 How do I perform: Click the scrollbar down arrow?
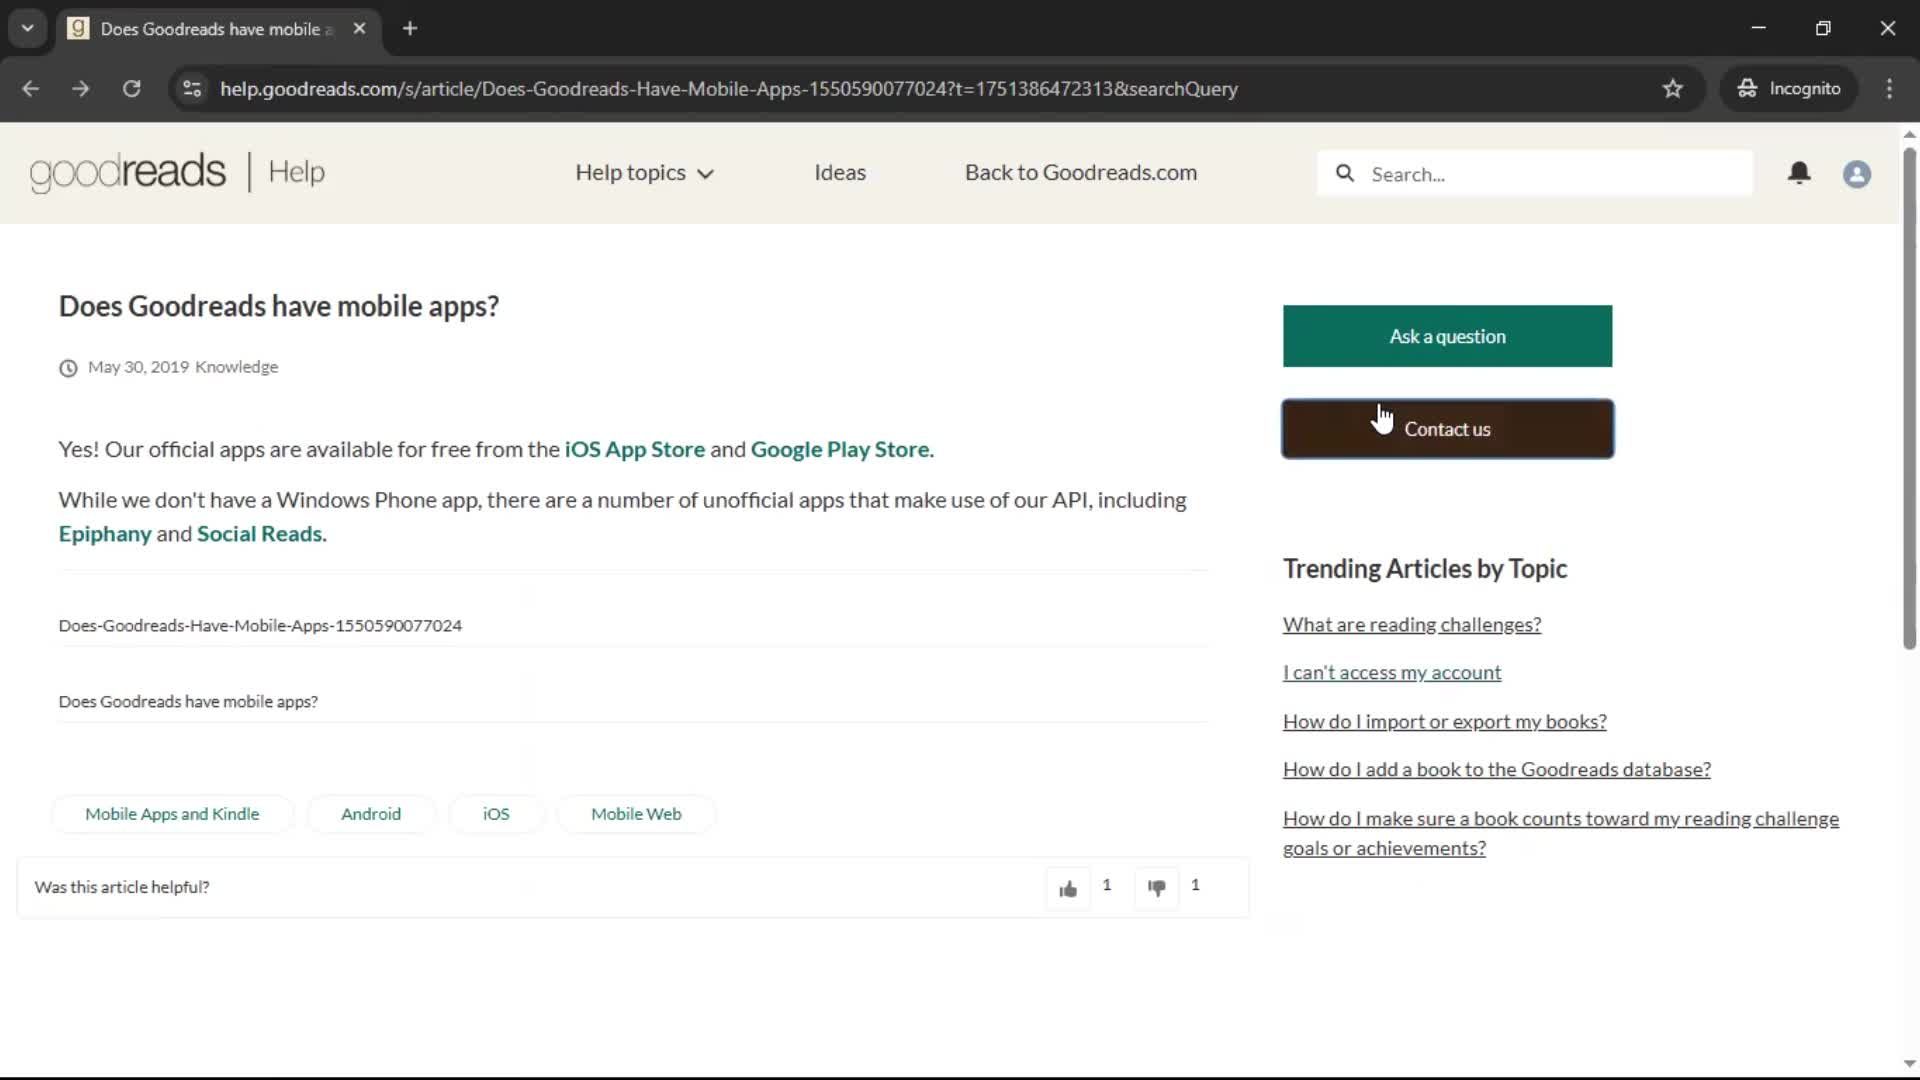coord(1909,1064)
